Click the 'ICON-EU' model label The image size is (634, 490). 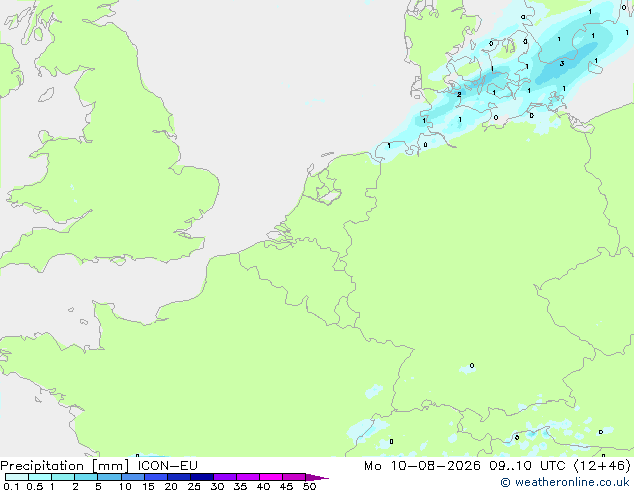[167, 465]
